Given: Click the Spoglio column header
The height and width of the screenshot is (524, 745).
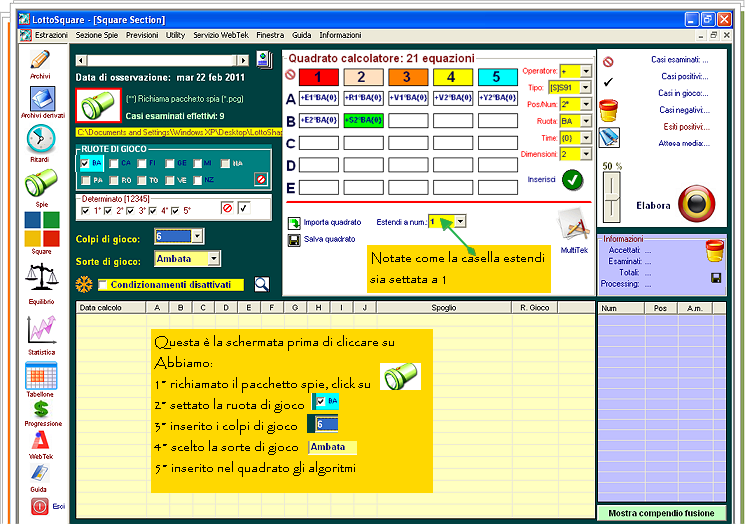Looking at the screenshot, I should (444, 308).
